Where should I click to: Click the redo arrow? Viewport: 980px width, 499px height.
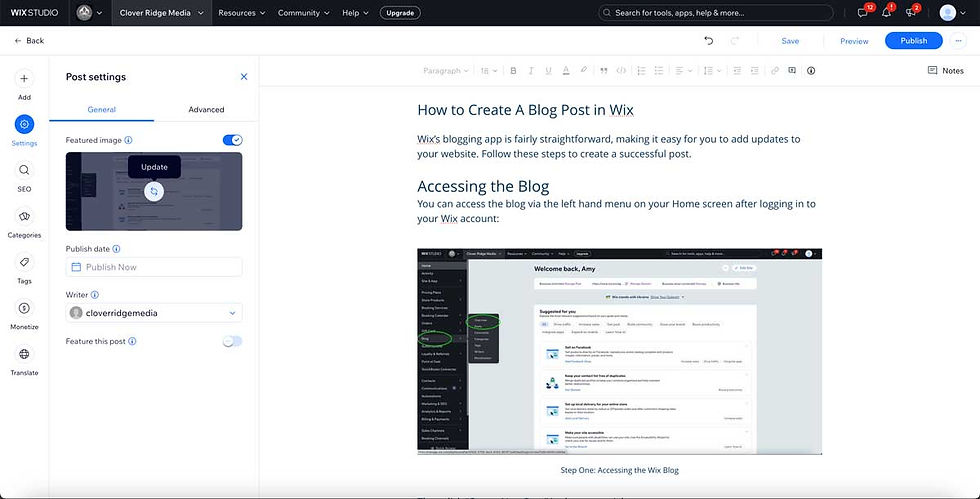735,41
